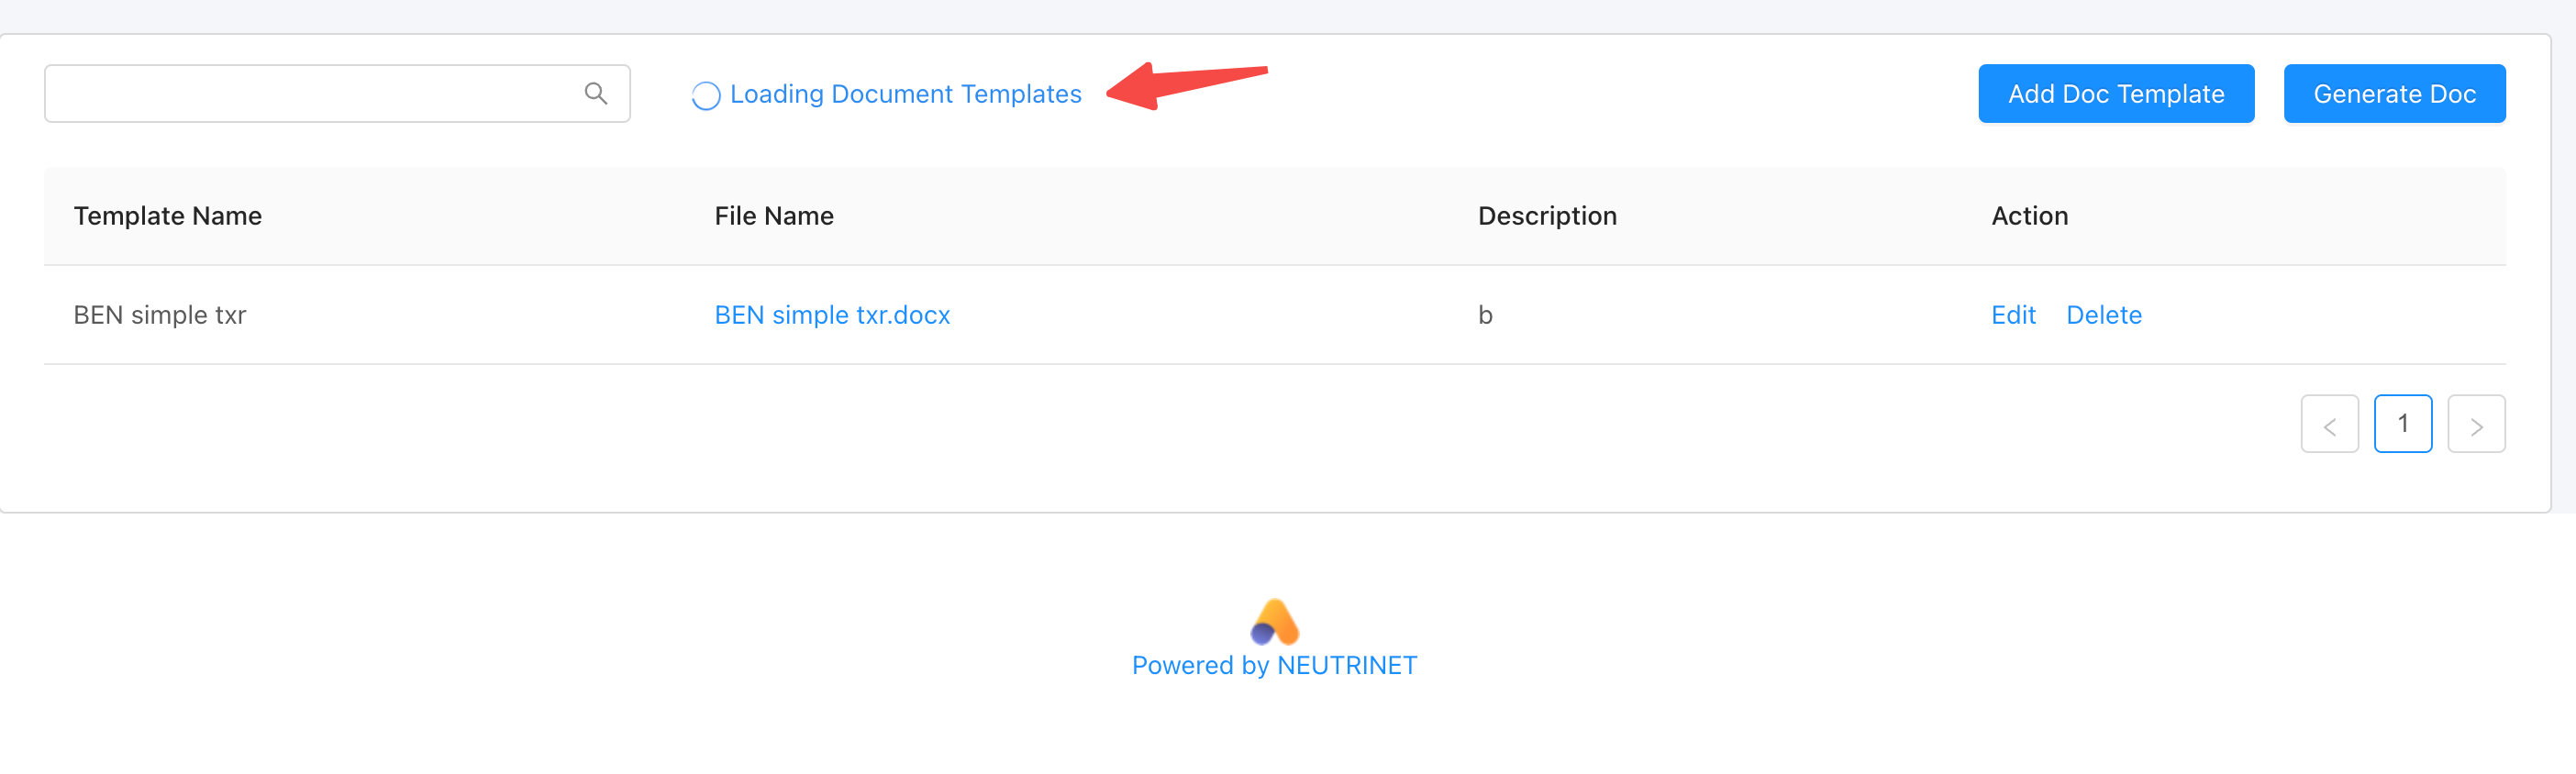Click the description cell containing b
Screen dimensions: 2576x774
[1485, 315]
